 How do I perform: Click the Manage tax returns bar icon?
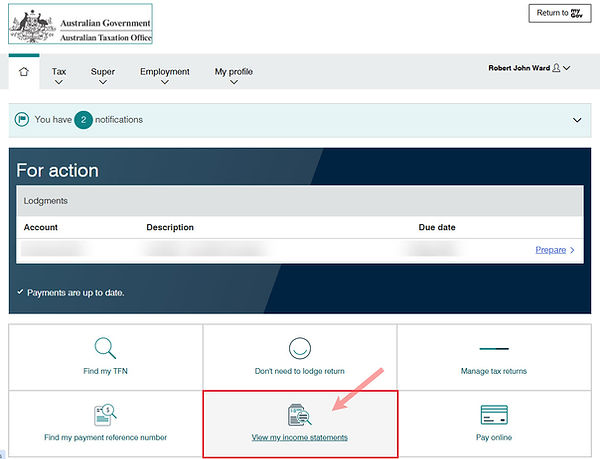494,348
